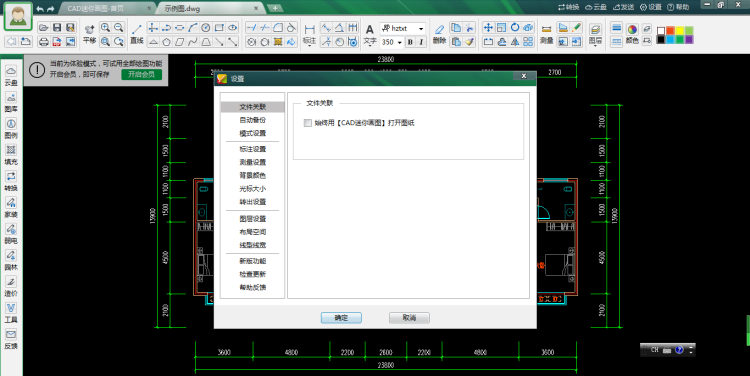This screenshot has width=750, height=376.
Task: Open the 图库 library in left sidebar
Action: point(11,102)
